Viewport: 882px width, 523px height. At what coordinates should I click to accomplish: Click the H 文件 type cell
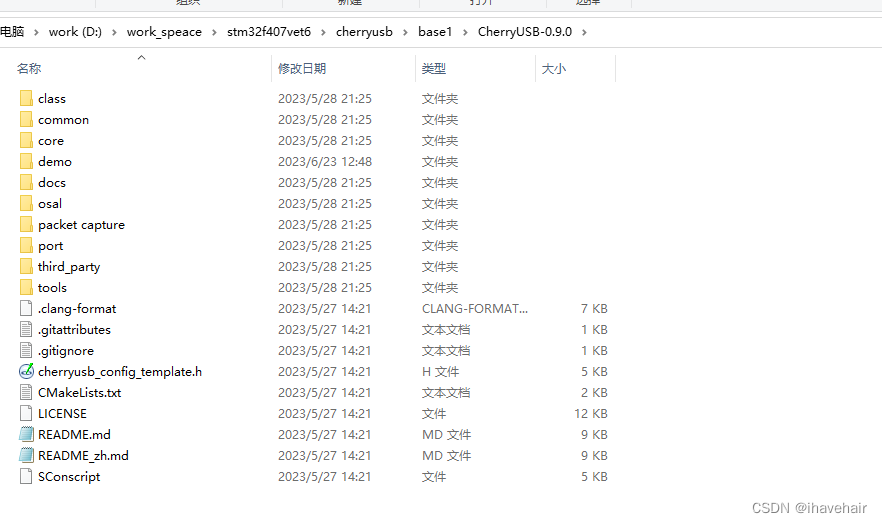[440, 372]
